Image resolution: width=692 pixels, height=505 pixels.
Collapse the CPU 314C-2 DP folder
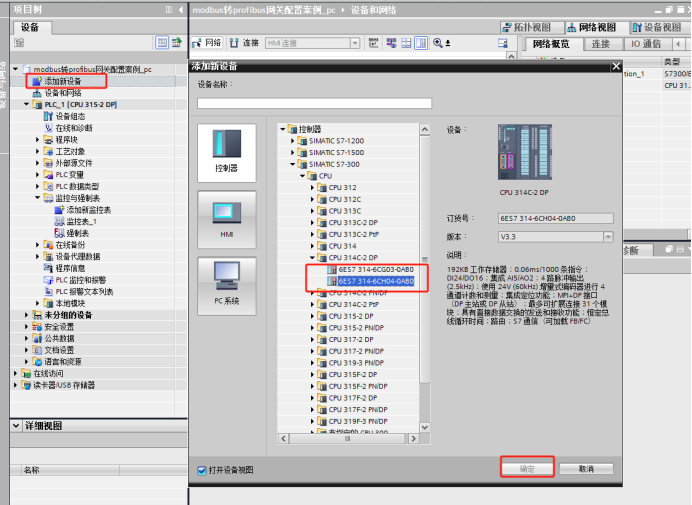coord(312,257)
